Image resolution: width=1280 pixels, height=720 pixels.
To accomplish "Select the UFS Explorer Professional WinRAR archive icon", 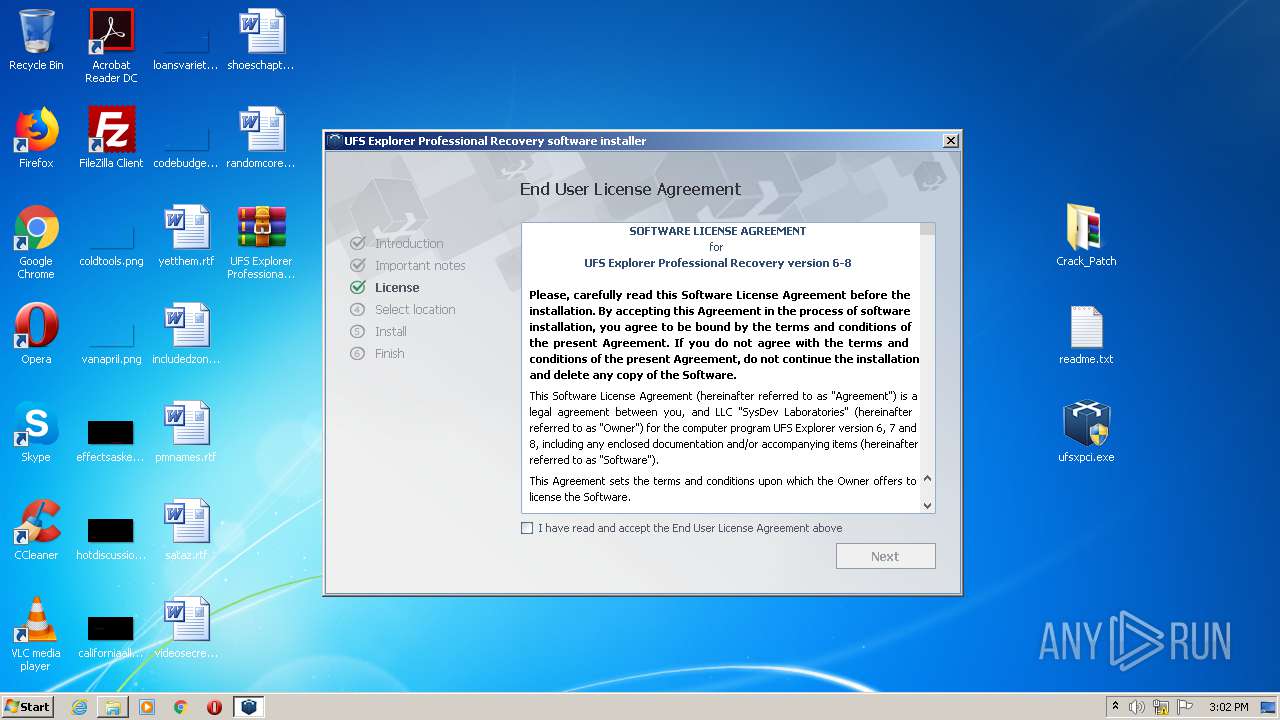I will [261, 242].
